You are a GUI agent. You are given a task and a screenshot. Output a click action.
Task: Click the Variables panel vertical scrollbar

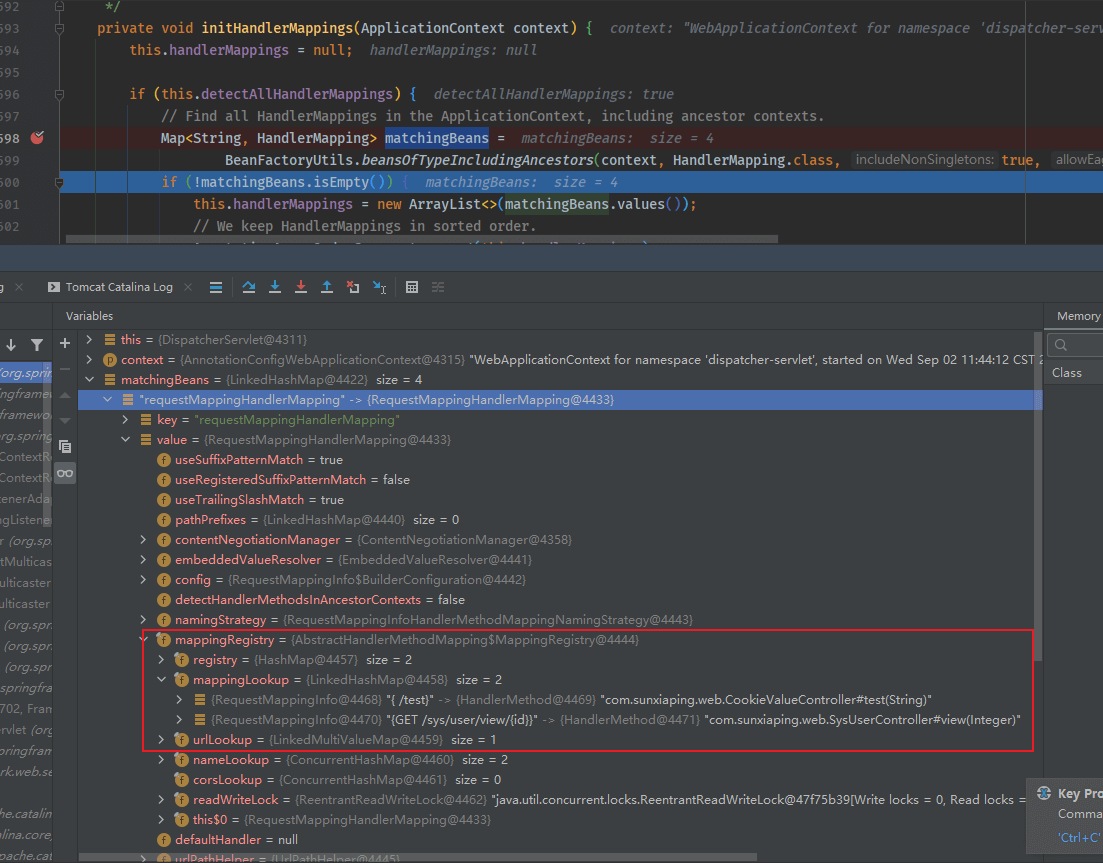[x=1038, y=496]
